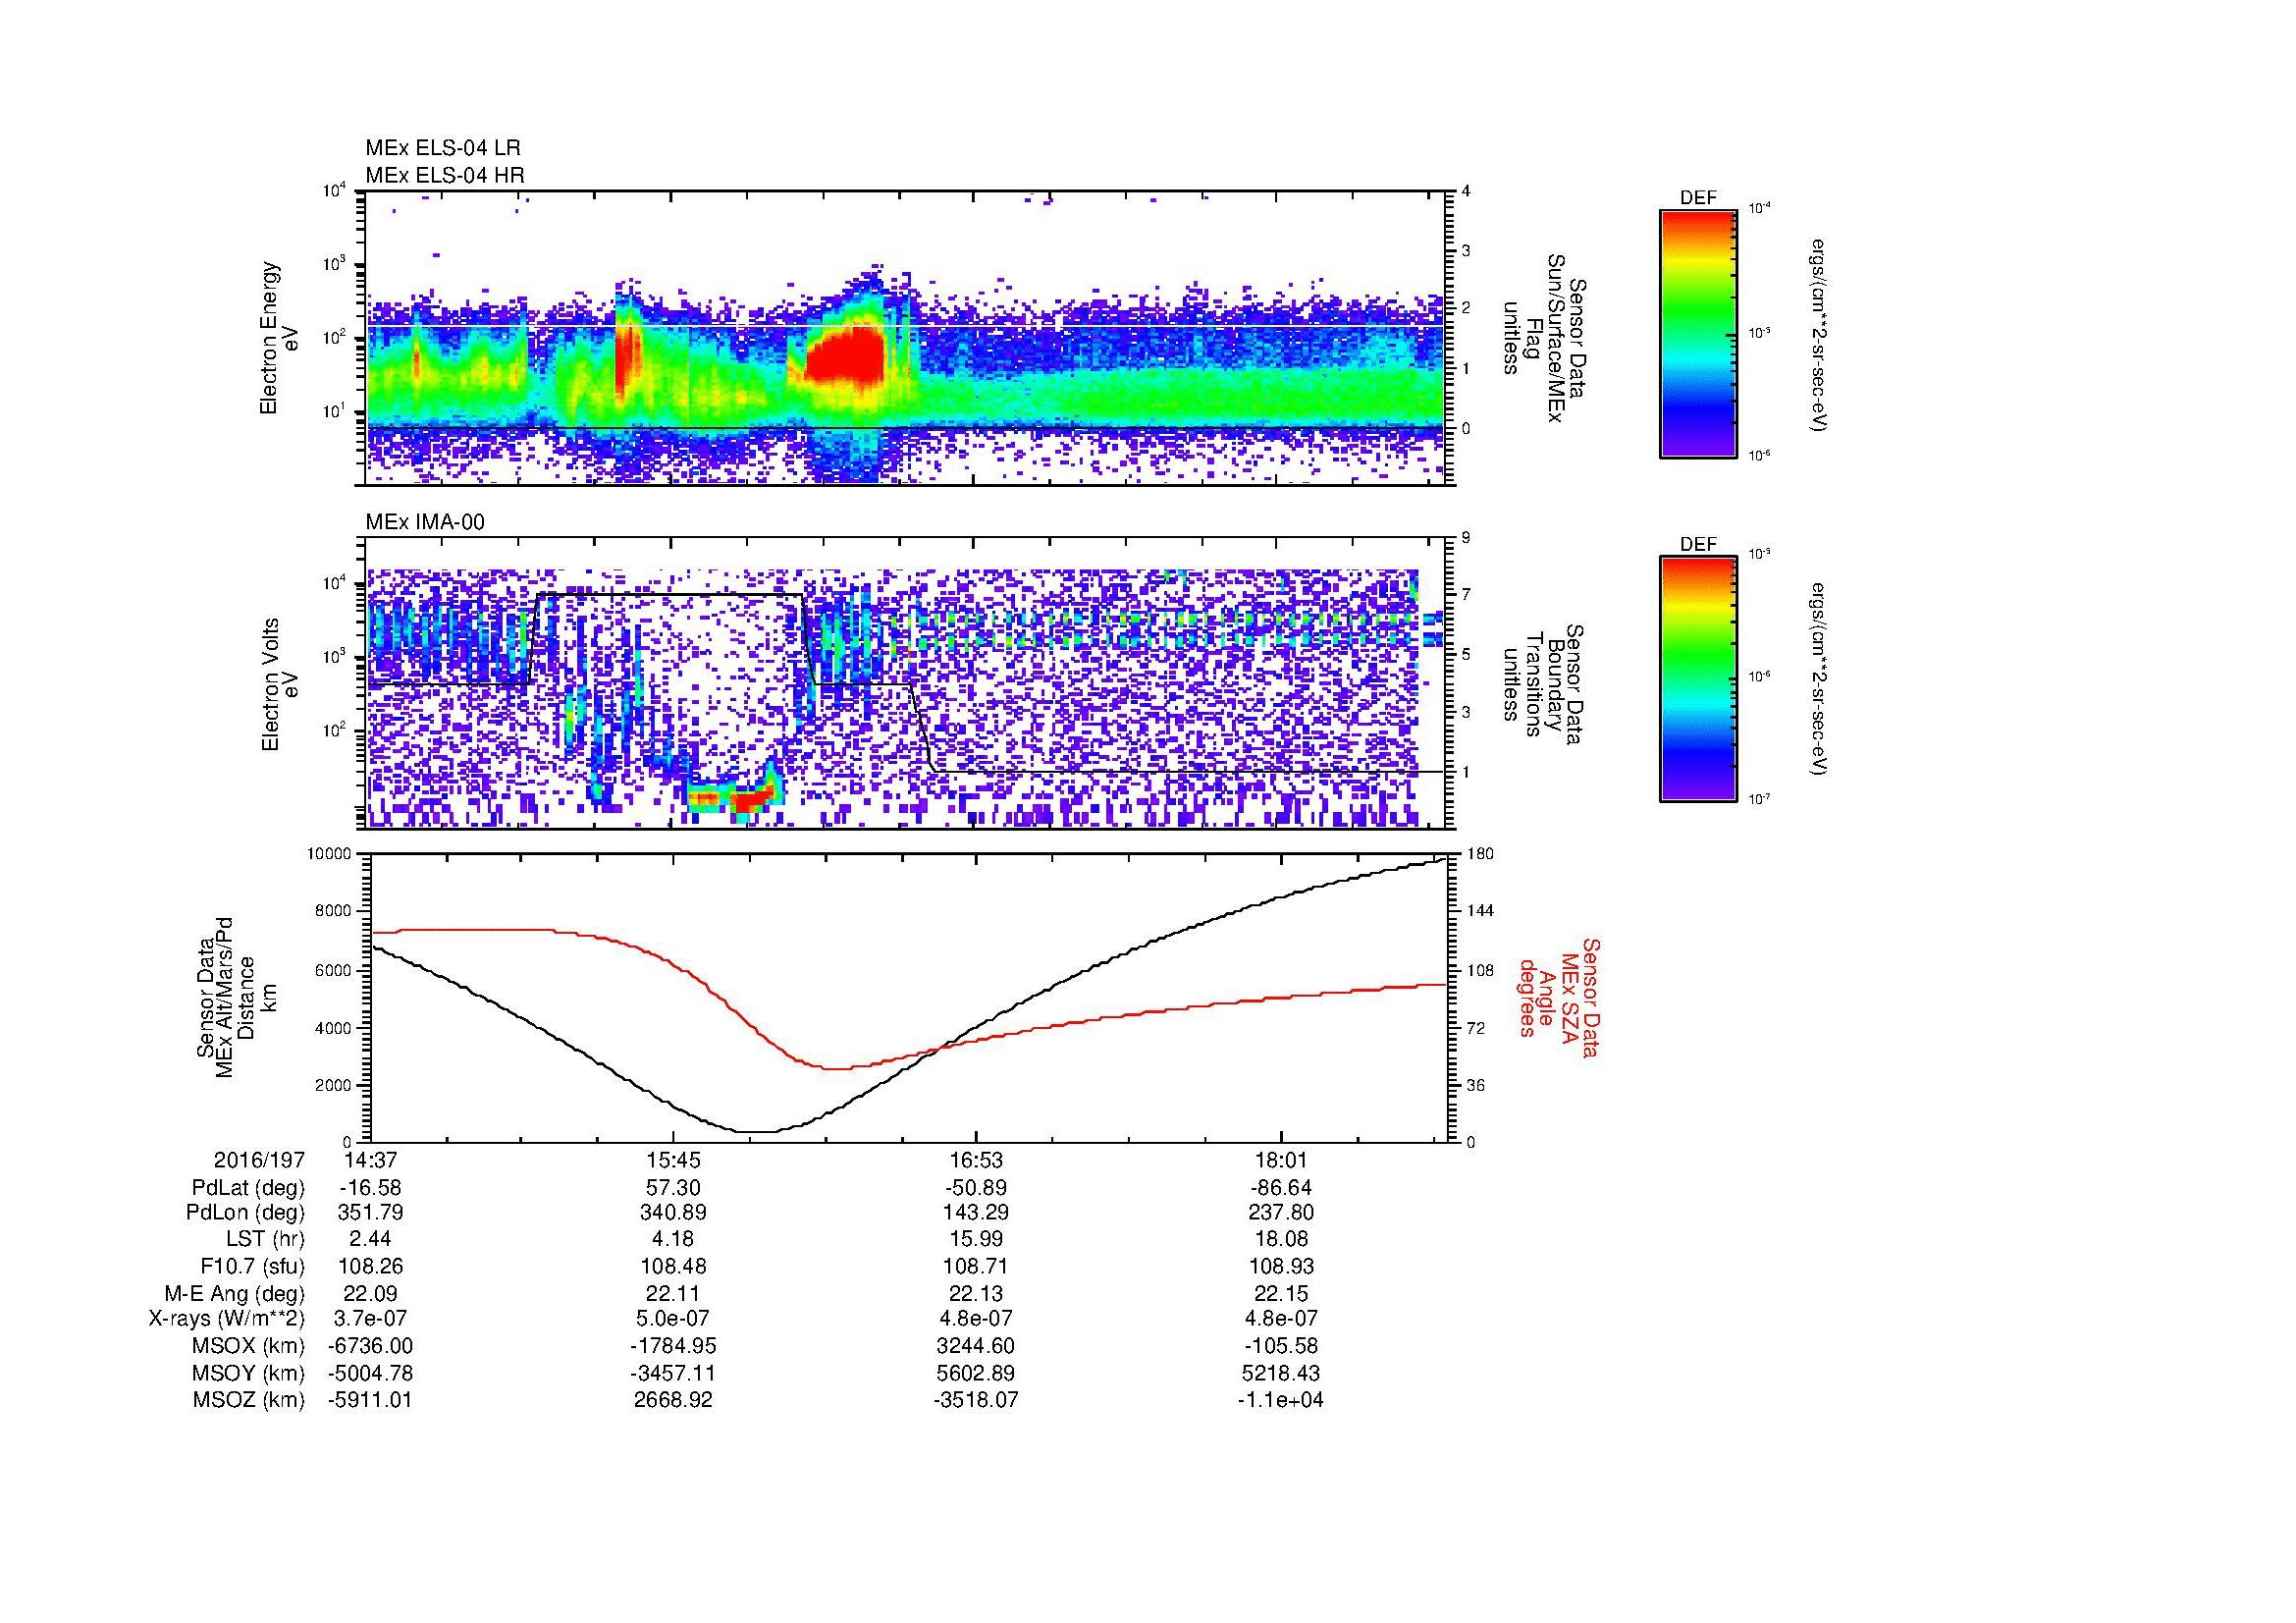The height and width of the screenshot is (1623, 2296).
Task: Click the MSOY value '5602.89'
Action: (x=976, y=1373)
